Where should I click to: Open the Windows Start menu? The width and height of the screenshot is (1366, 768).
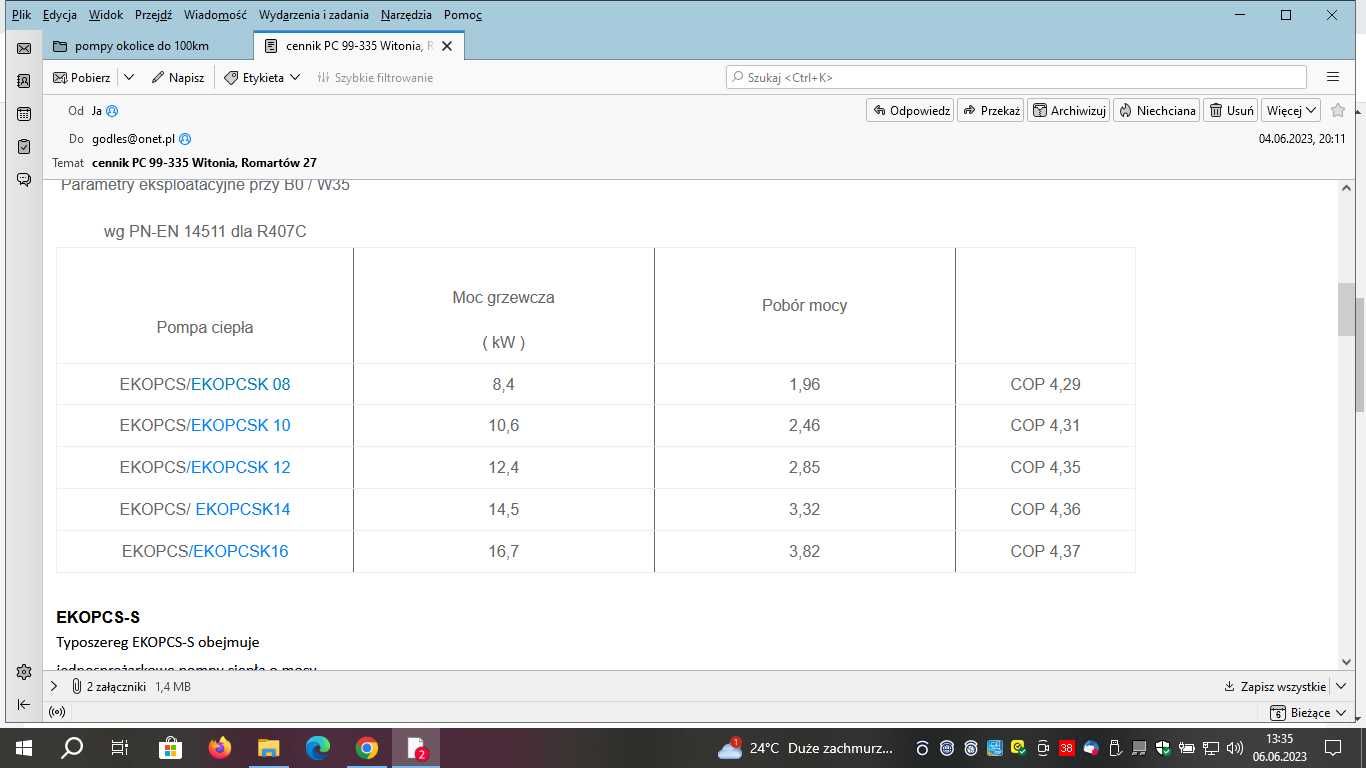click(24, 748)
